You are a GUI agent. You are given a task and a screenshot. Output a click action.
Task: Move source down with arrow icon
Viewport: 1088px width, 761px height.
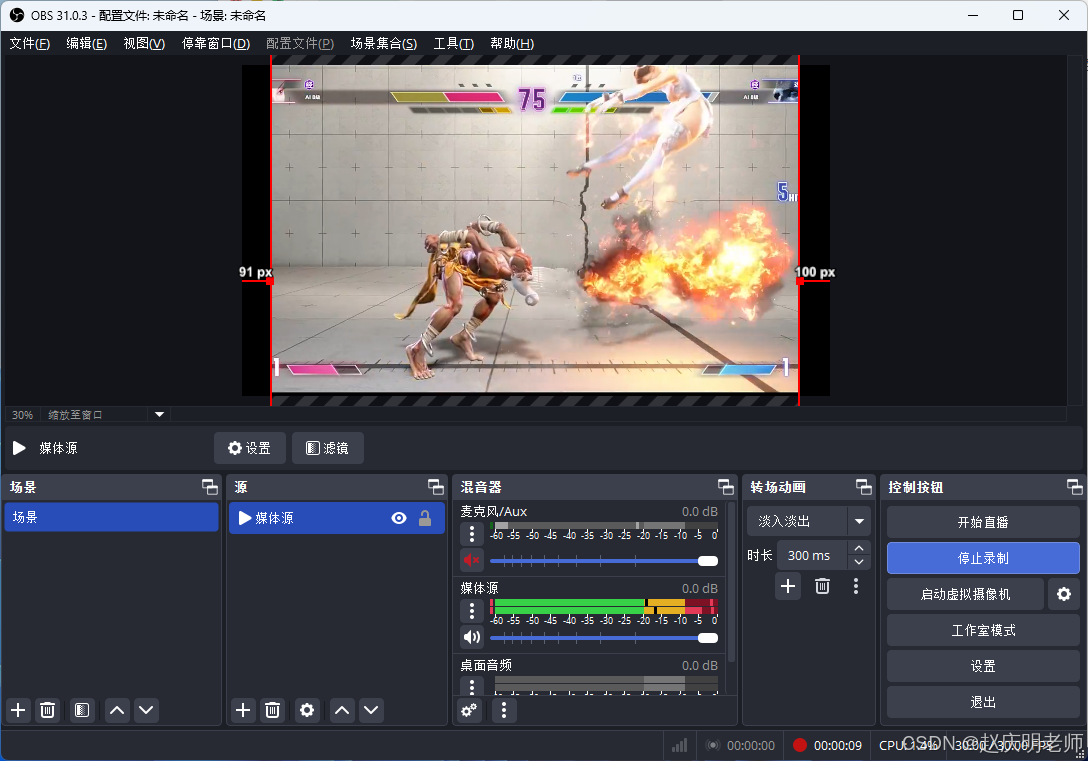click(x=371, y=710)
